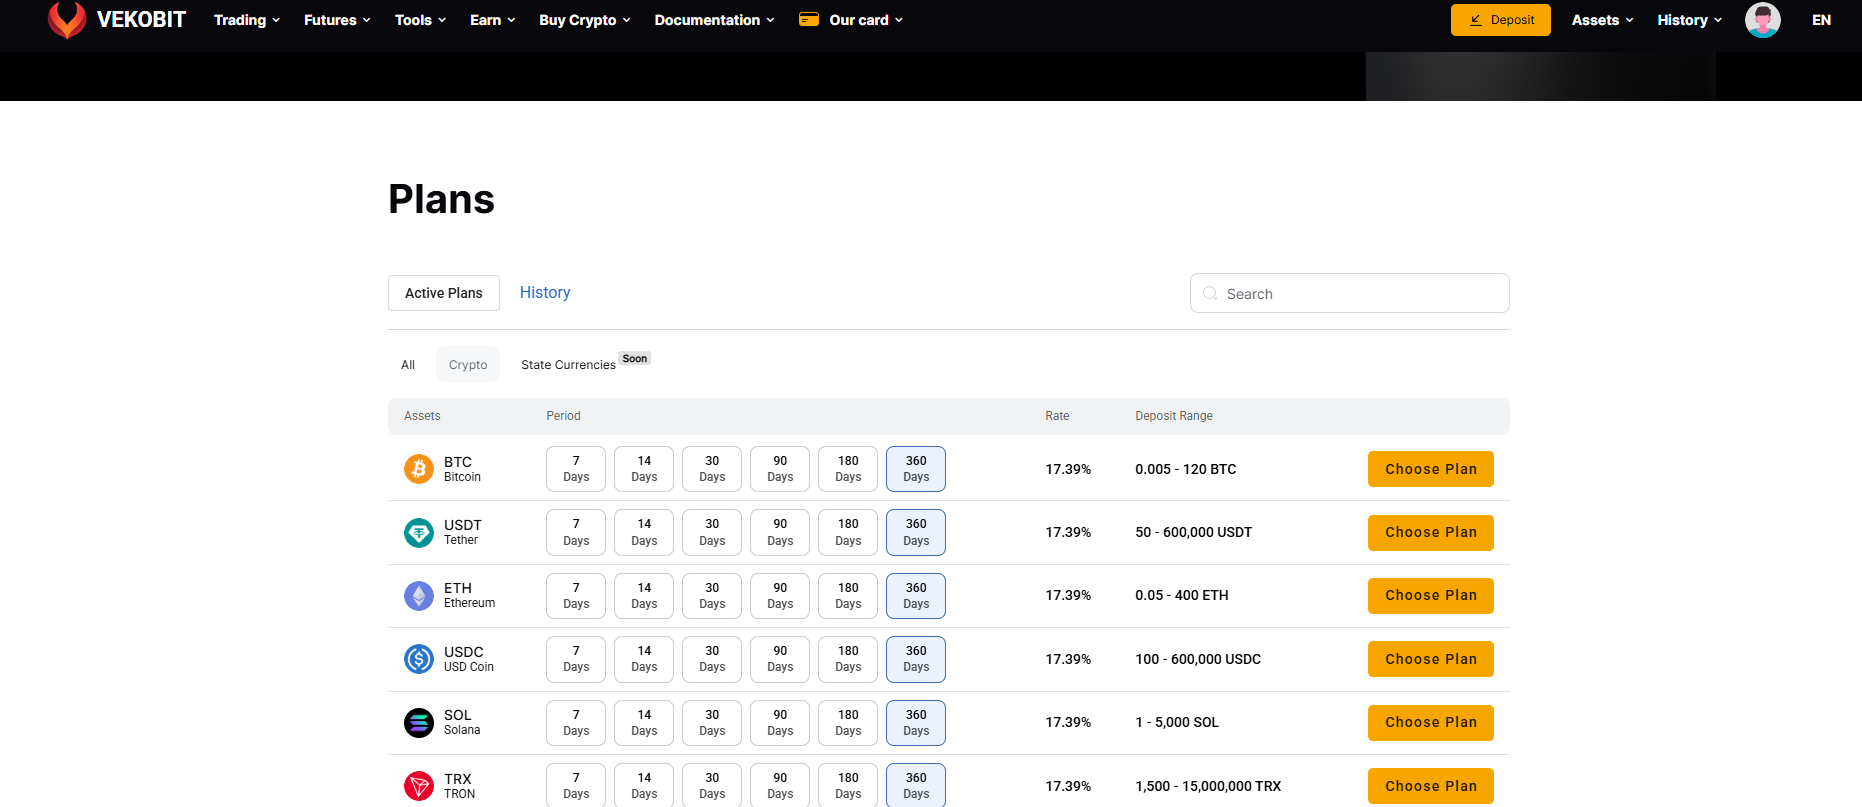The image size is (1862, 807).
Task: Select 7 Days period for TRX
Action: point(576,785)
